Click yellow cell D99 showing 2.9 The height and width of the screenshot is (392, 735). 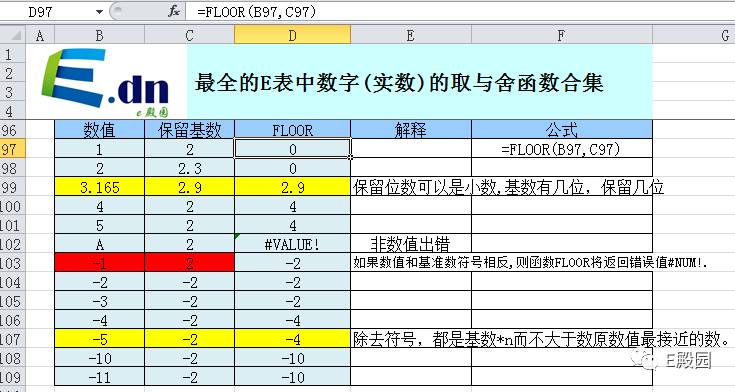pos(292,187)
